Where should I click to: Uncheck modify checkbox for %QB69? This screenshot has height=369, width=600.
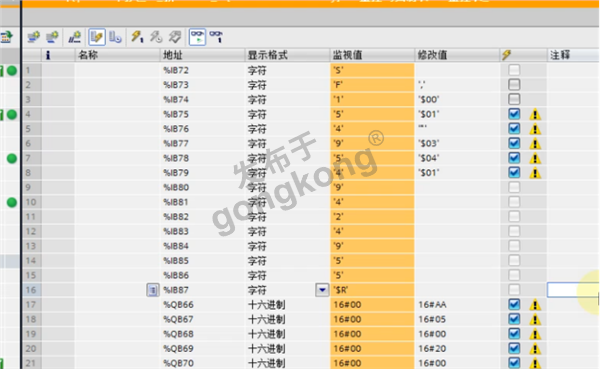[514, 348]
